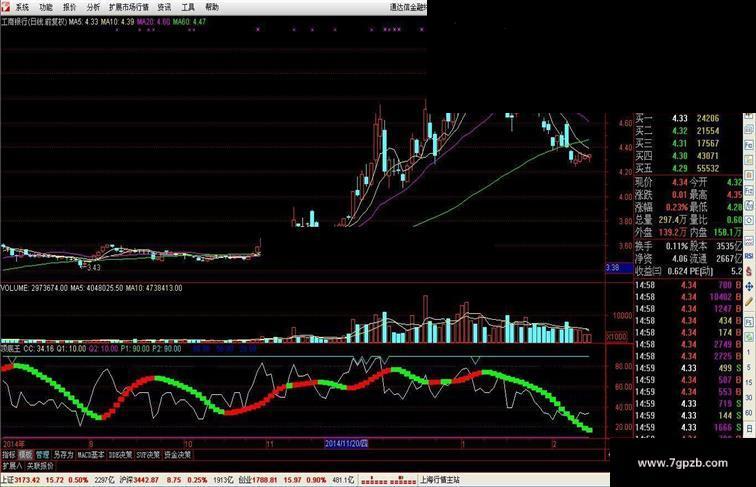Open the 功能 menu
Image resolution: width=756 pixels, height=487 pixels.
(x=46, y=7)
